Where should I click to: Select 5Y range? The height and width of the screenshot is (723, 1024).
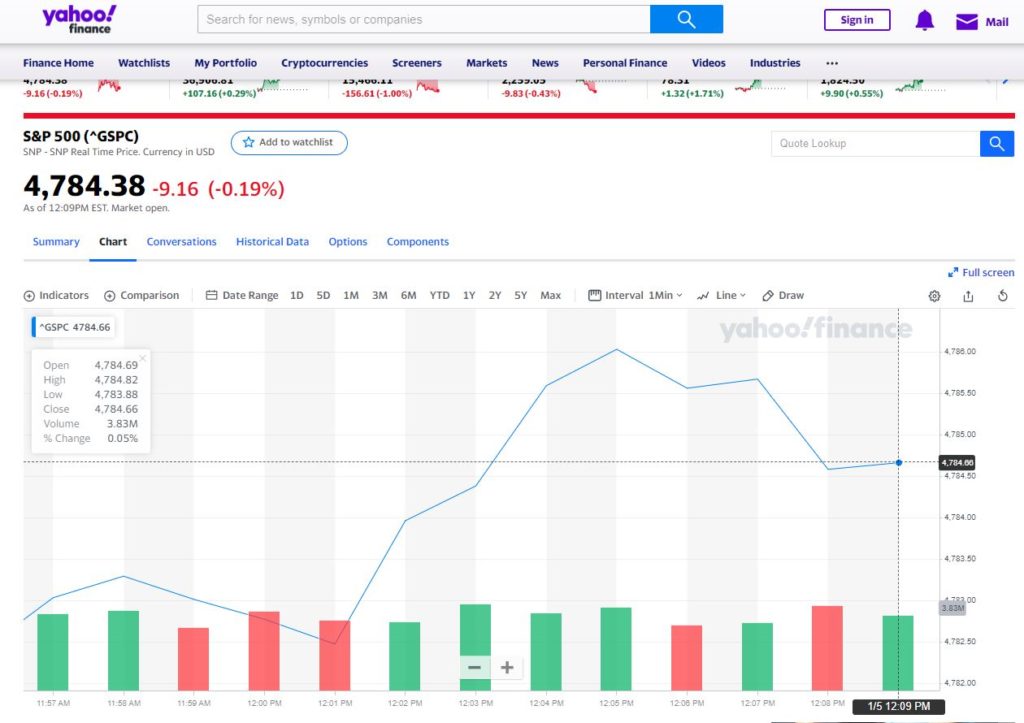pos(520,295)
